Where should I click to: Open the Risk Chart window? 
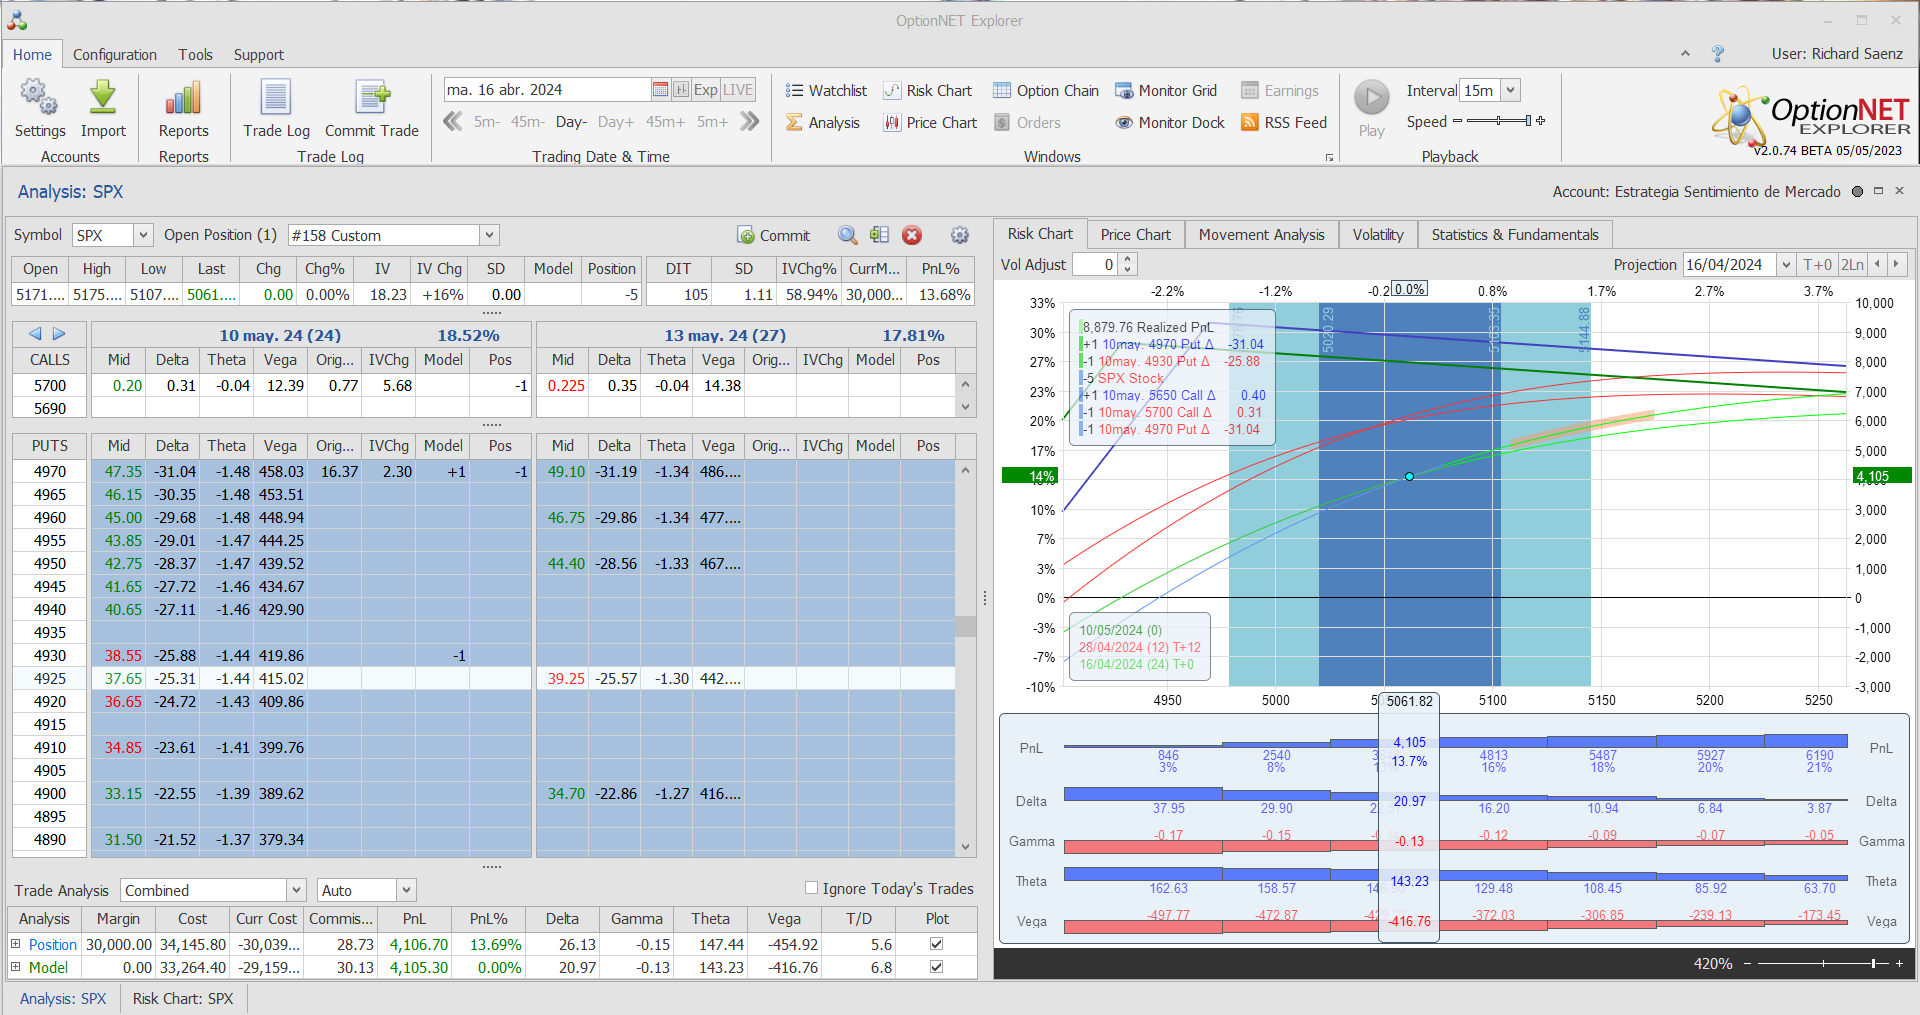click(928, 91)
